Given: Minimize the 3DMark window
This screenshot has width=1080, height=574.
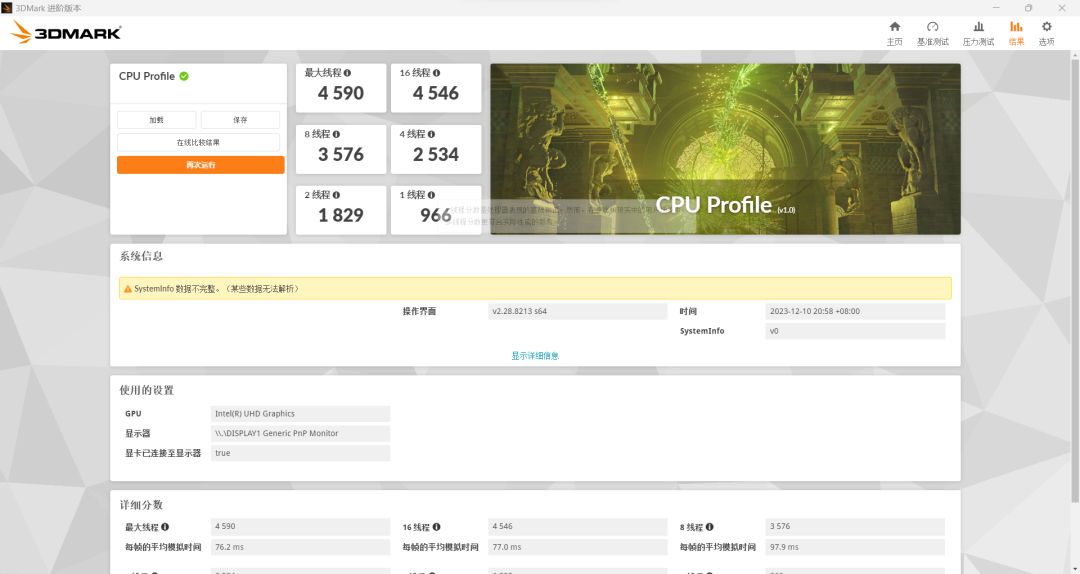Looking at the screenshot, I should coord(996,8).
